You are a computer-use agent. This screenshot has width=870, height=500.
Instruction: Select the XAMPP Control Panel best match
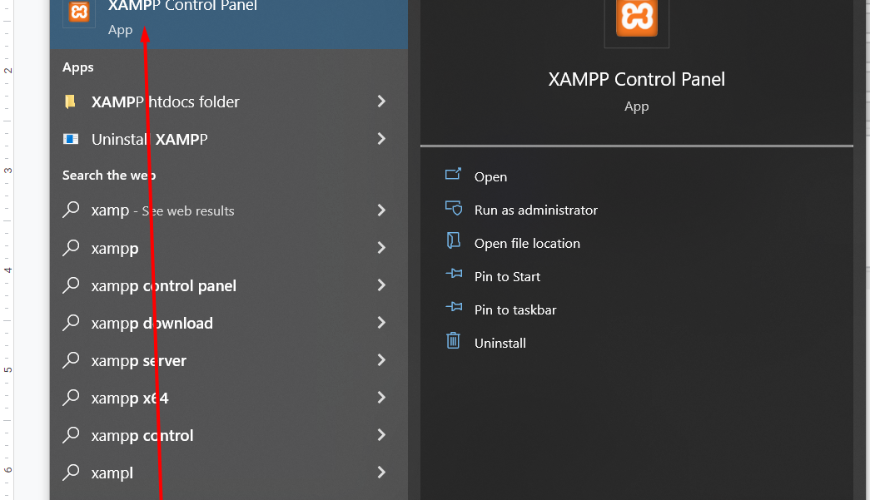point(229,19)
